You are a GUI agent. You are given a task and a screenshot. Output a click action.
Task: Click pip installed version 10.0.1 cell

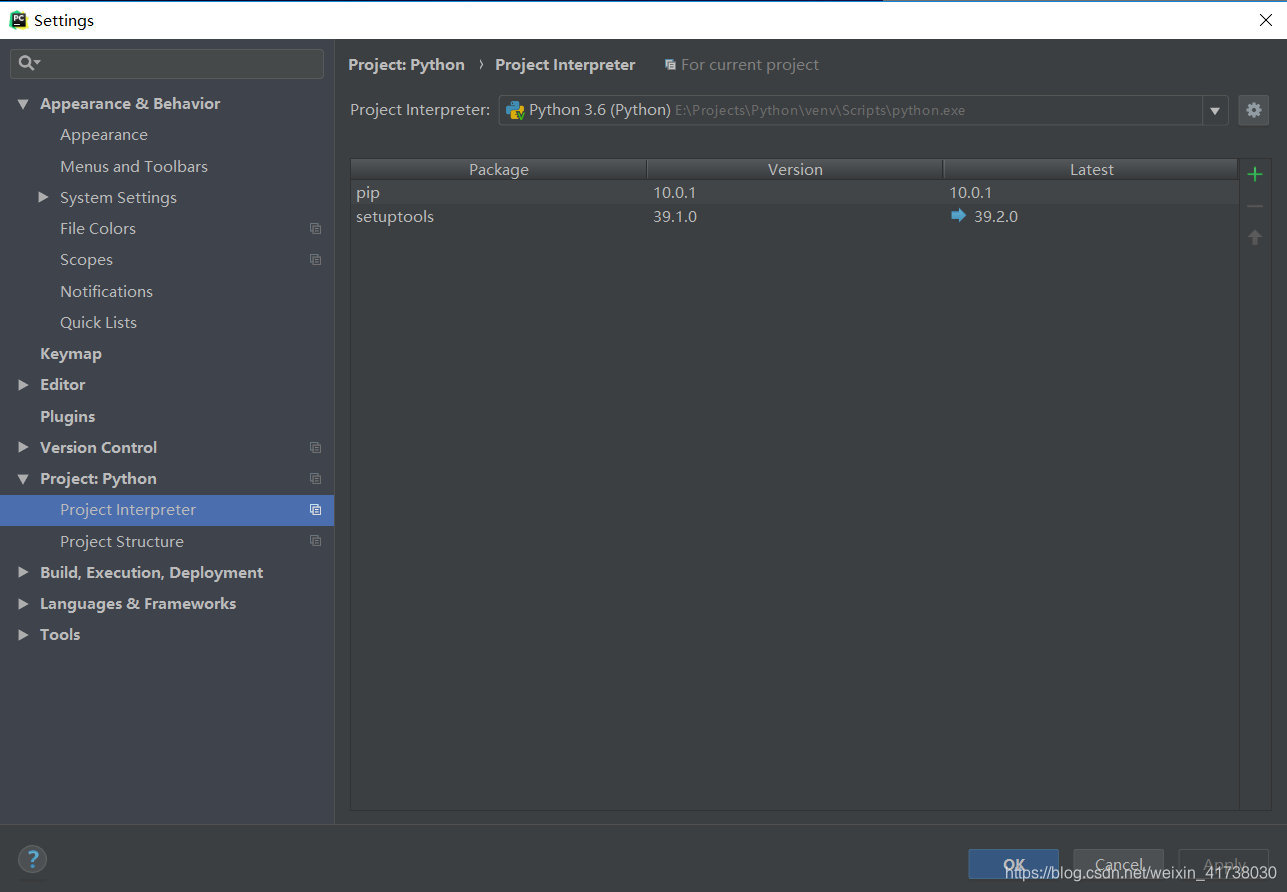[x=675, y=193]
